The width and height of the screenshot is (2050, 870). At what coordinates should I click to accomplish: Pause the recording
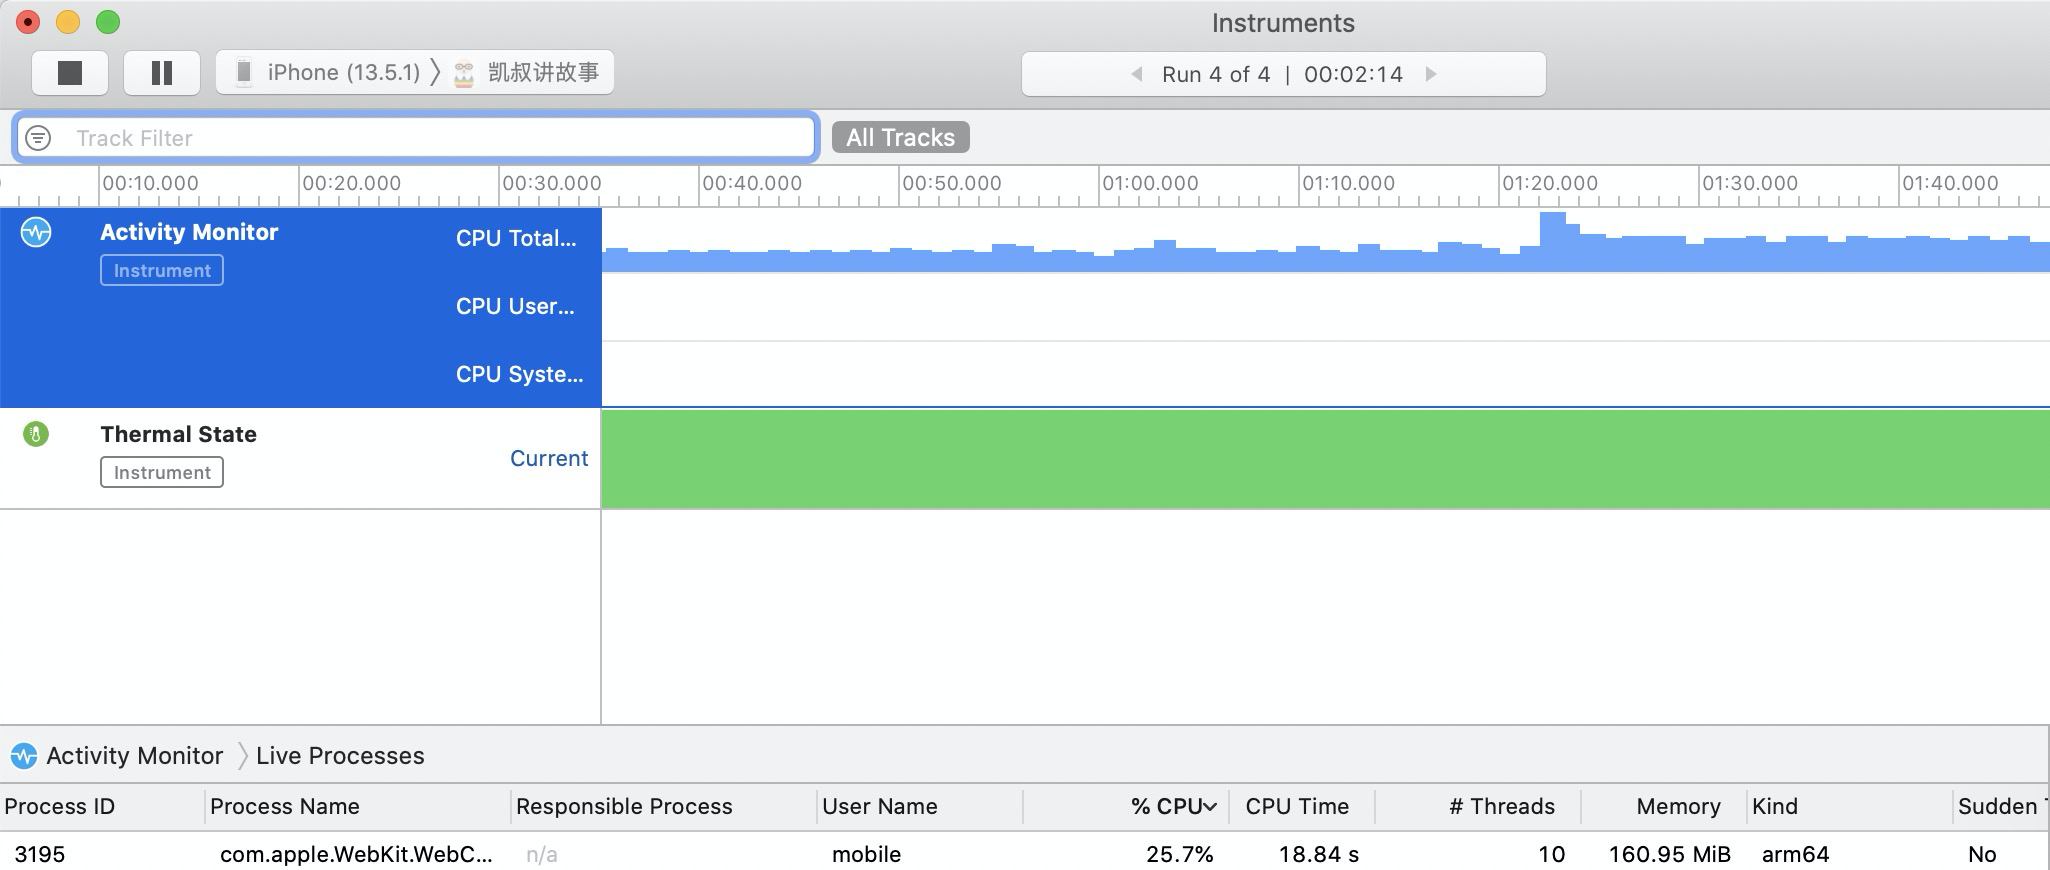161,73
